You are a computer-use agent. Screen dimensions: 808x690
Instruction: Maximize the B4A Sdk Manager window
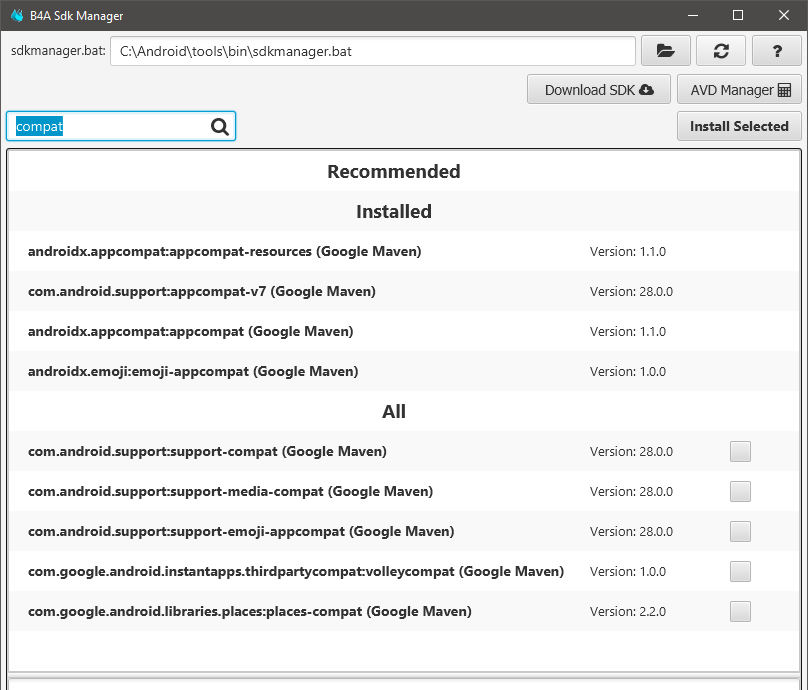pos(738,16)
